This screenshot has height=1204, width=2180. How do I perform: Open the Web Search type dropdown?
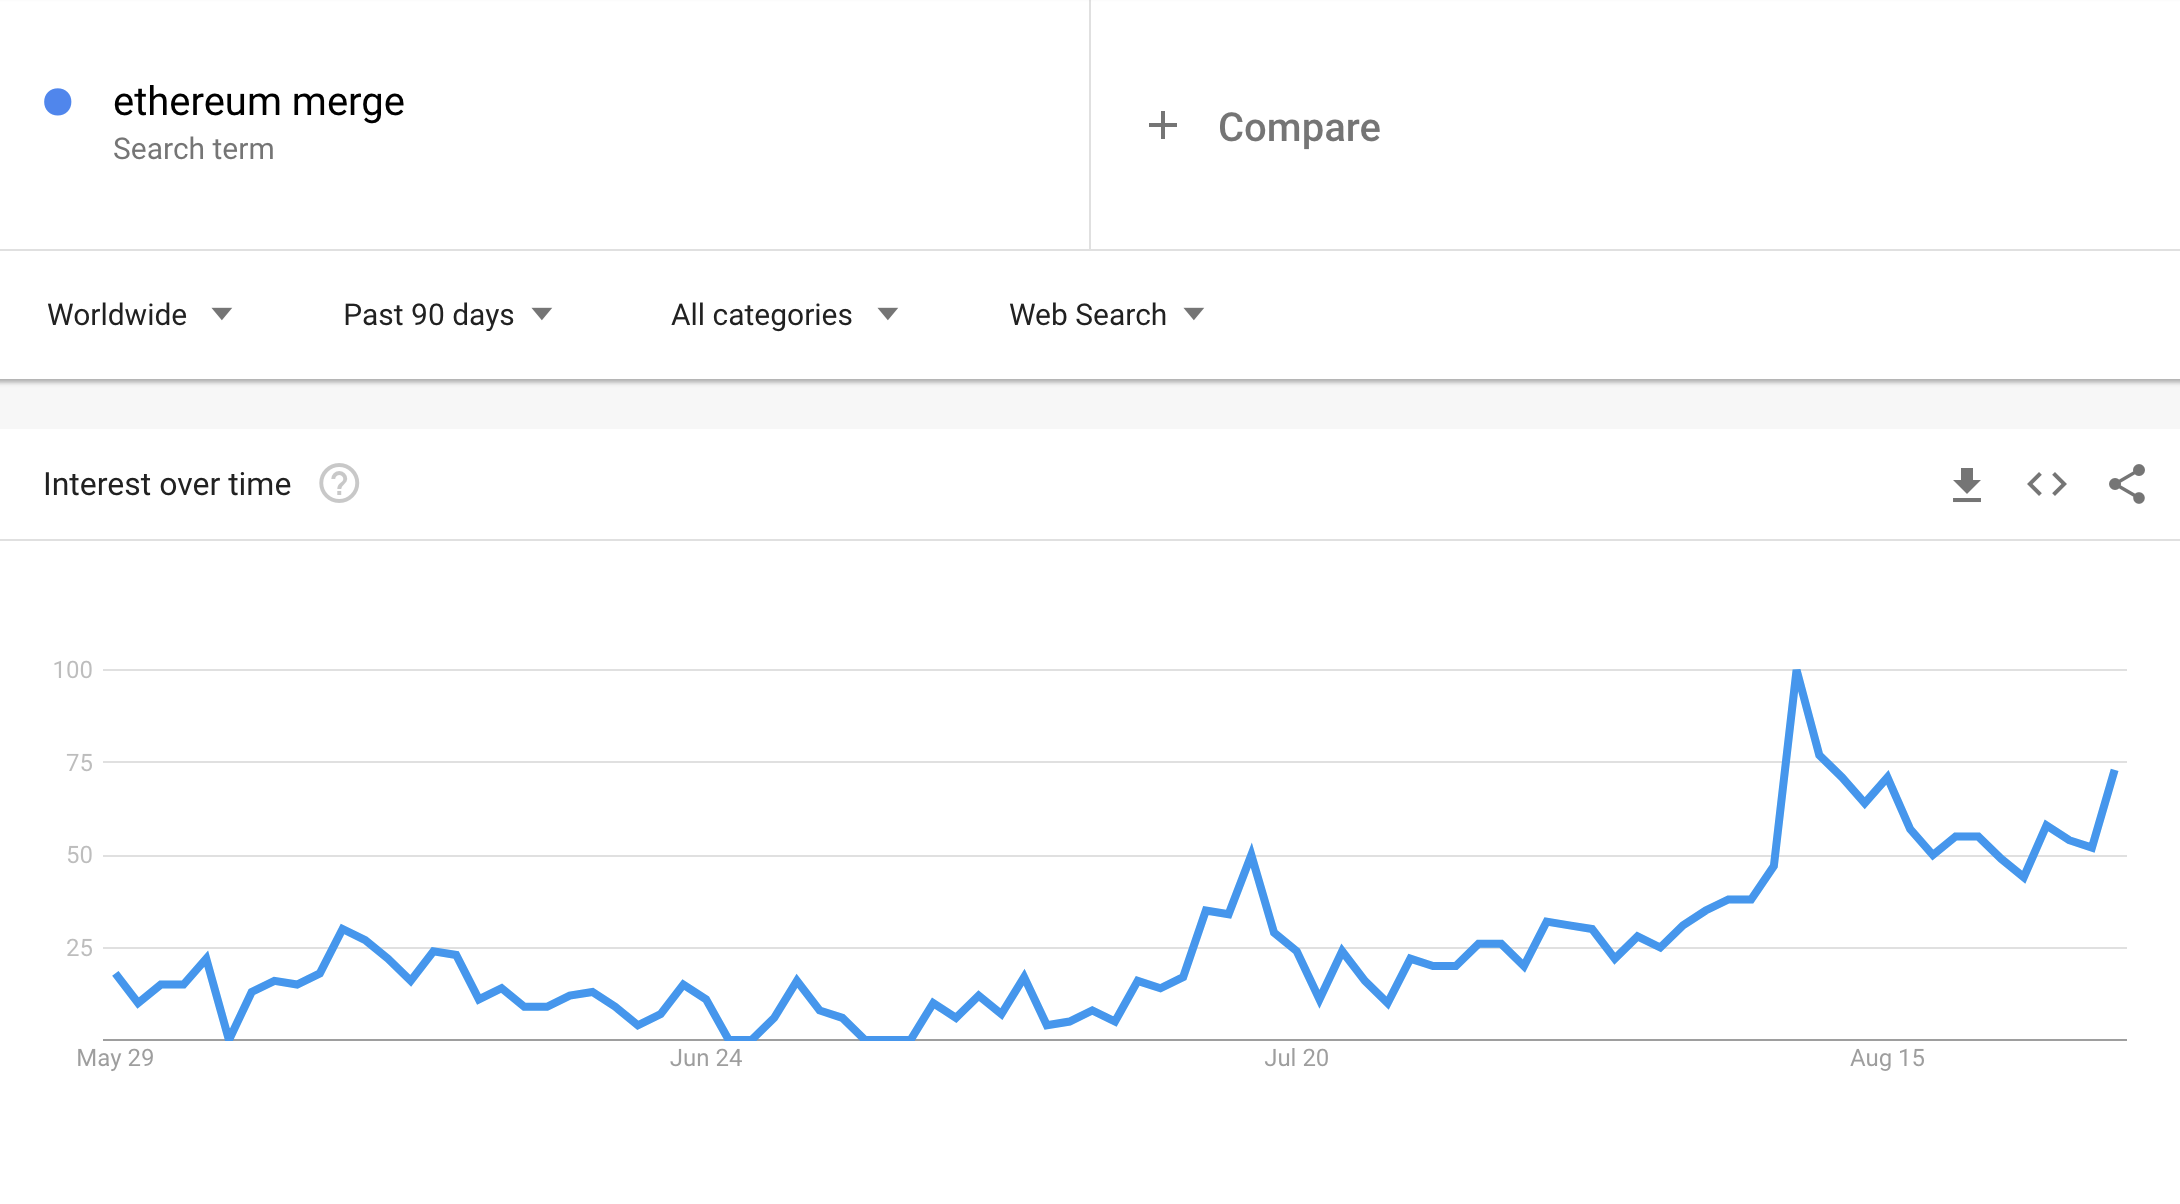[1106, 315]
